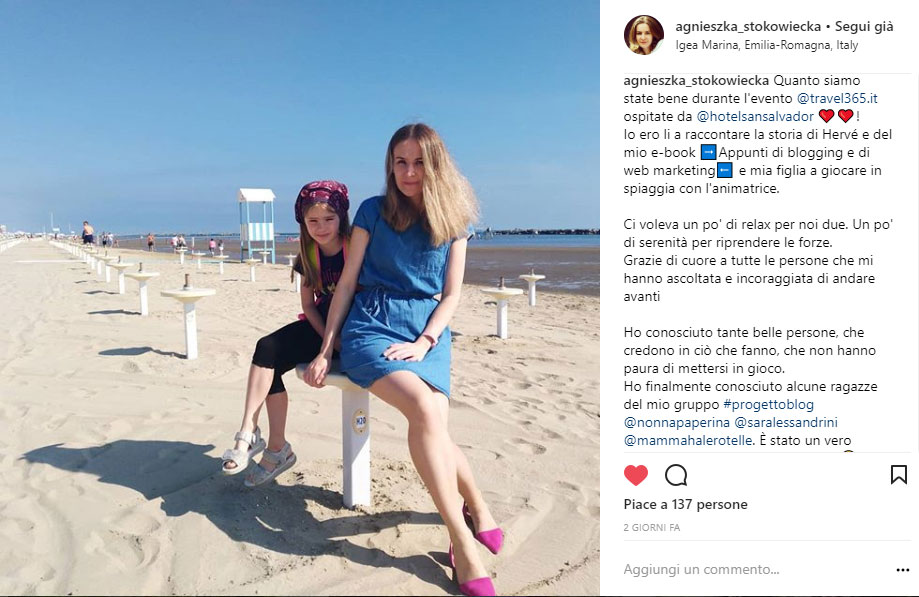Open the @mammahalerotelle profile
The height and width of the screenshot is (597, 919).
coord(688,441)
